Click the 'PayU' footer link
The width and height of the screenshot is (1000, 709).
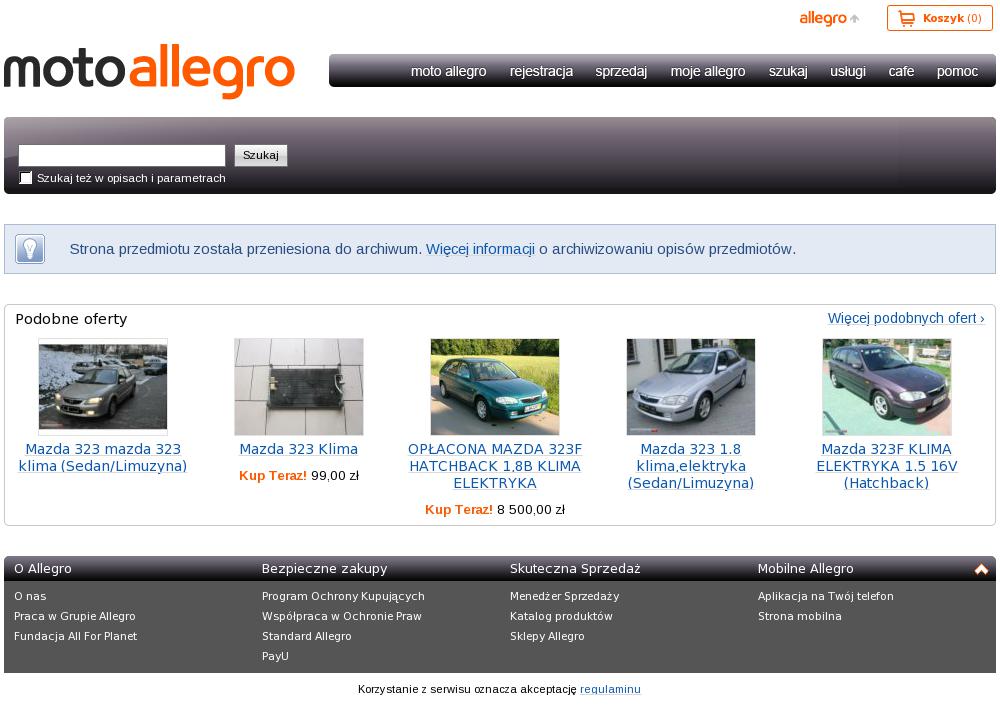[x=275, y=655]
